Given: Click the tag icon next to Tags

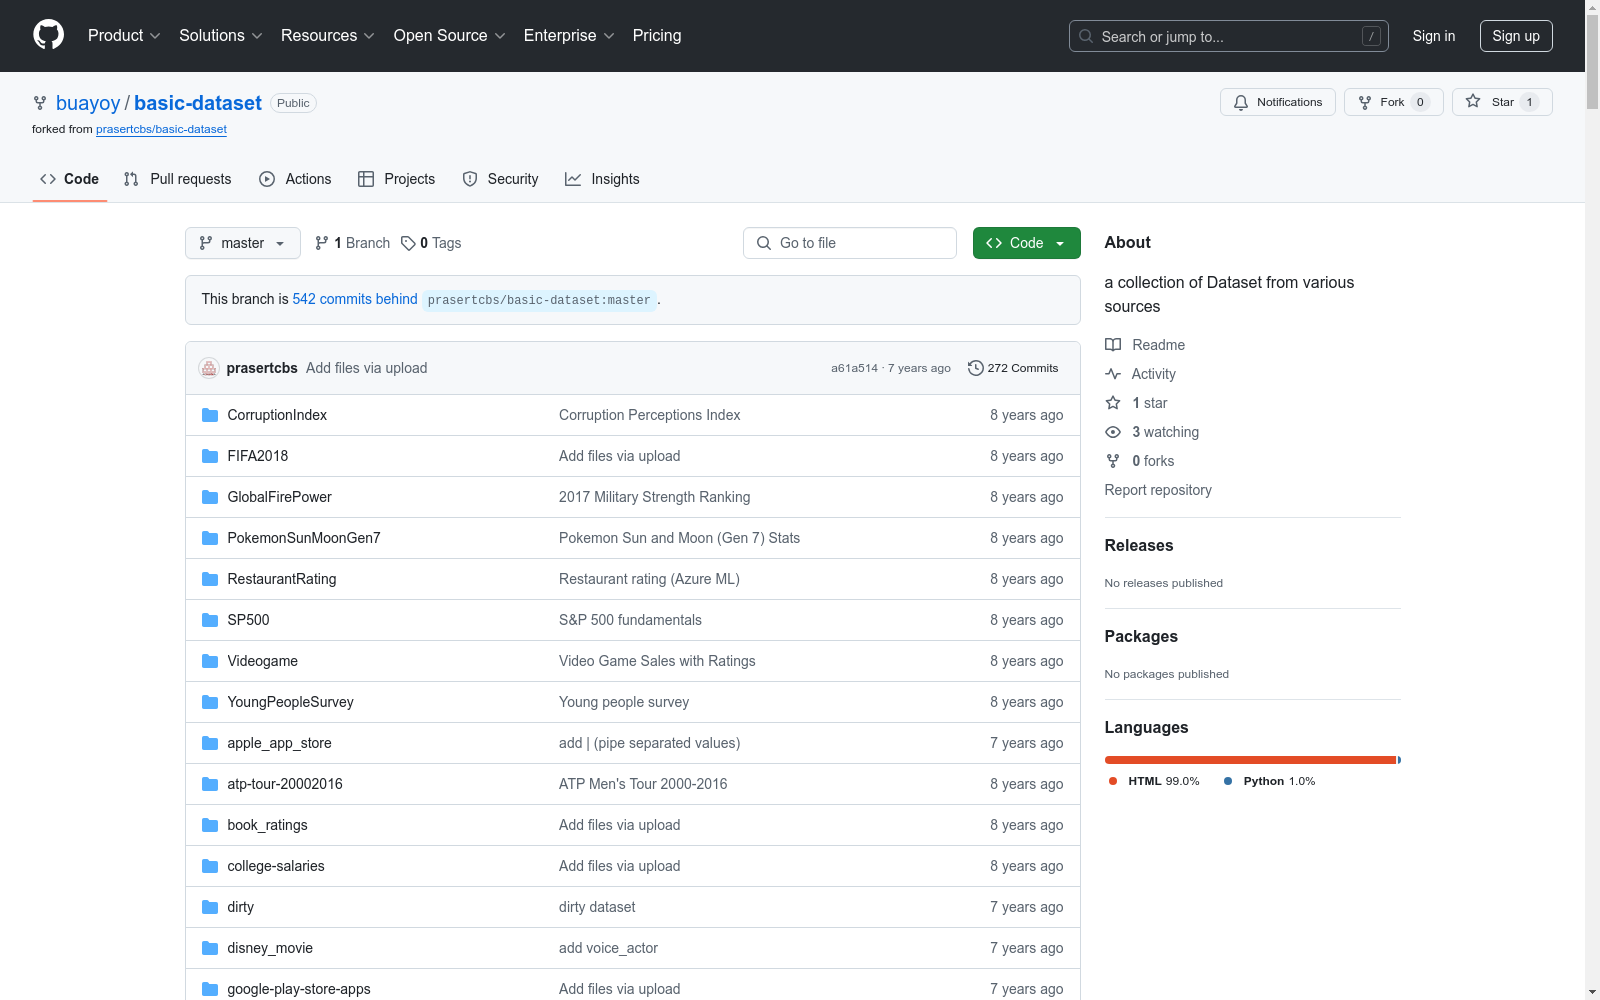Looking at the screenshot, I should 408,243.
